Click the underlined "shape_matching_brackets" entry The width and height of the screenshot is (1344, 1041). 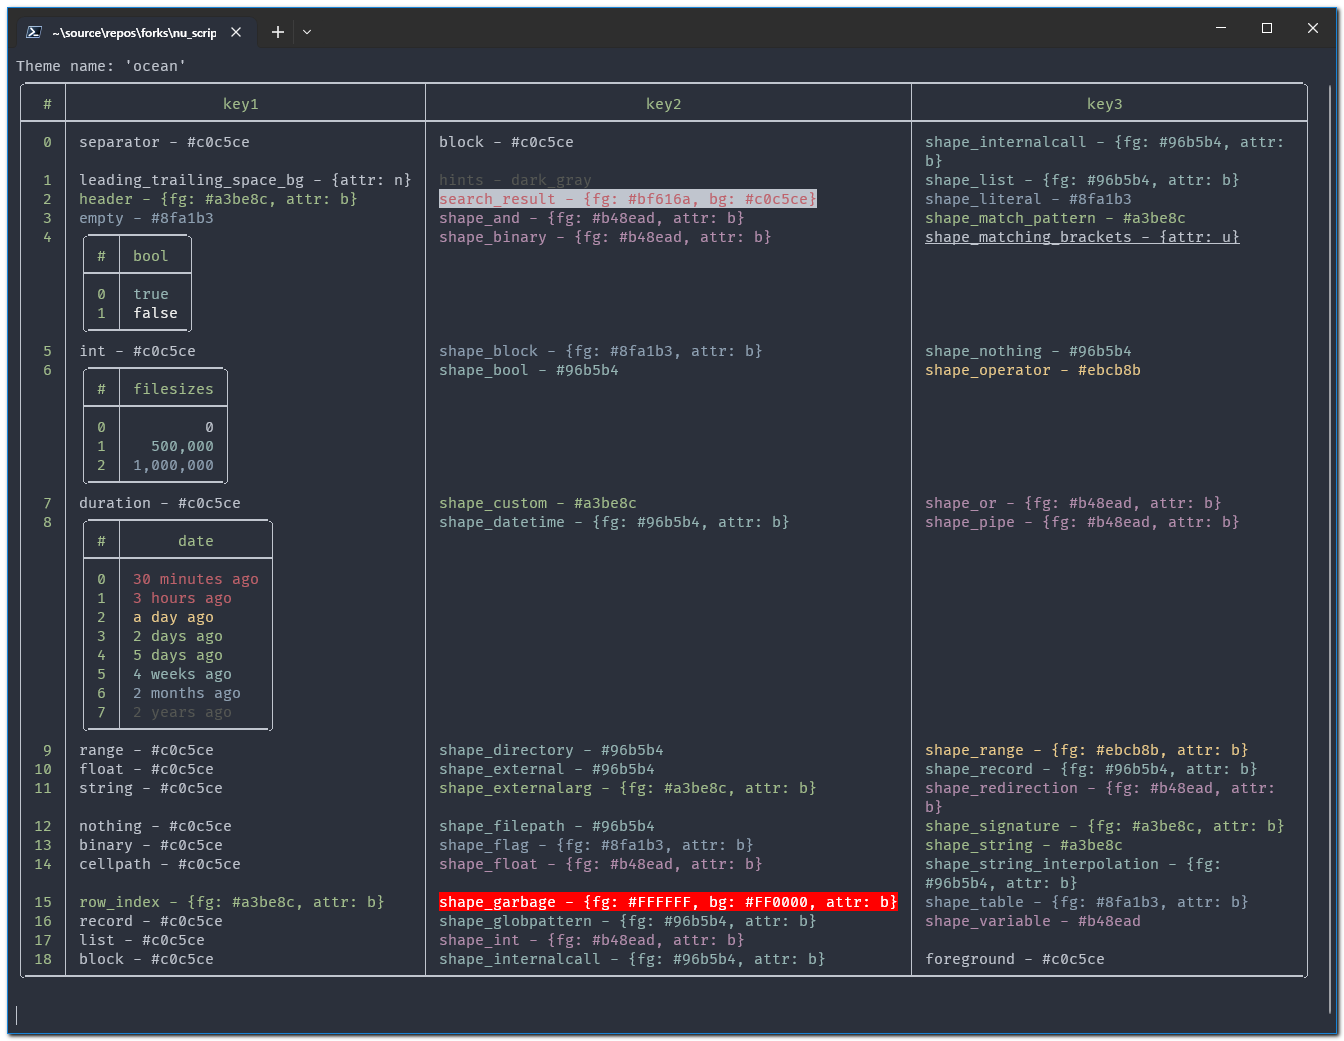[1082, 237]
